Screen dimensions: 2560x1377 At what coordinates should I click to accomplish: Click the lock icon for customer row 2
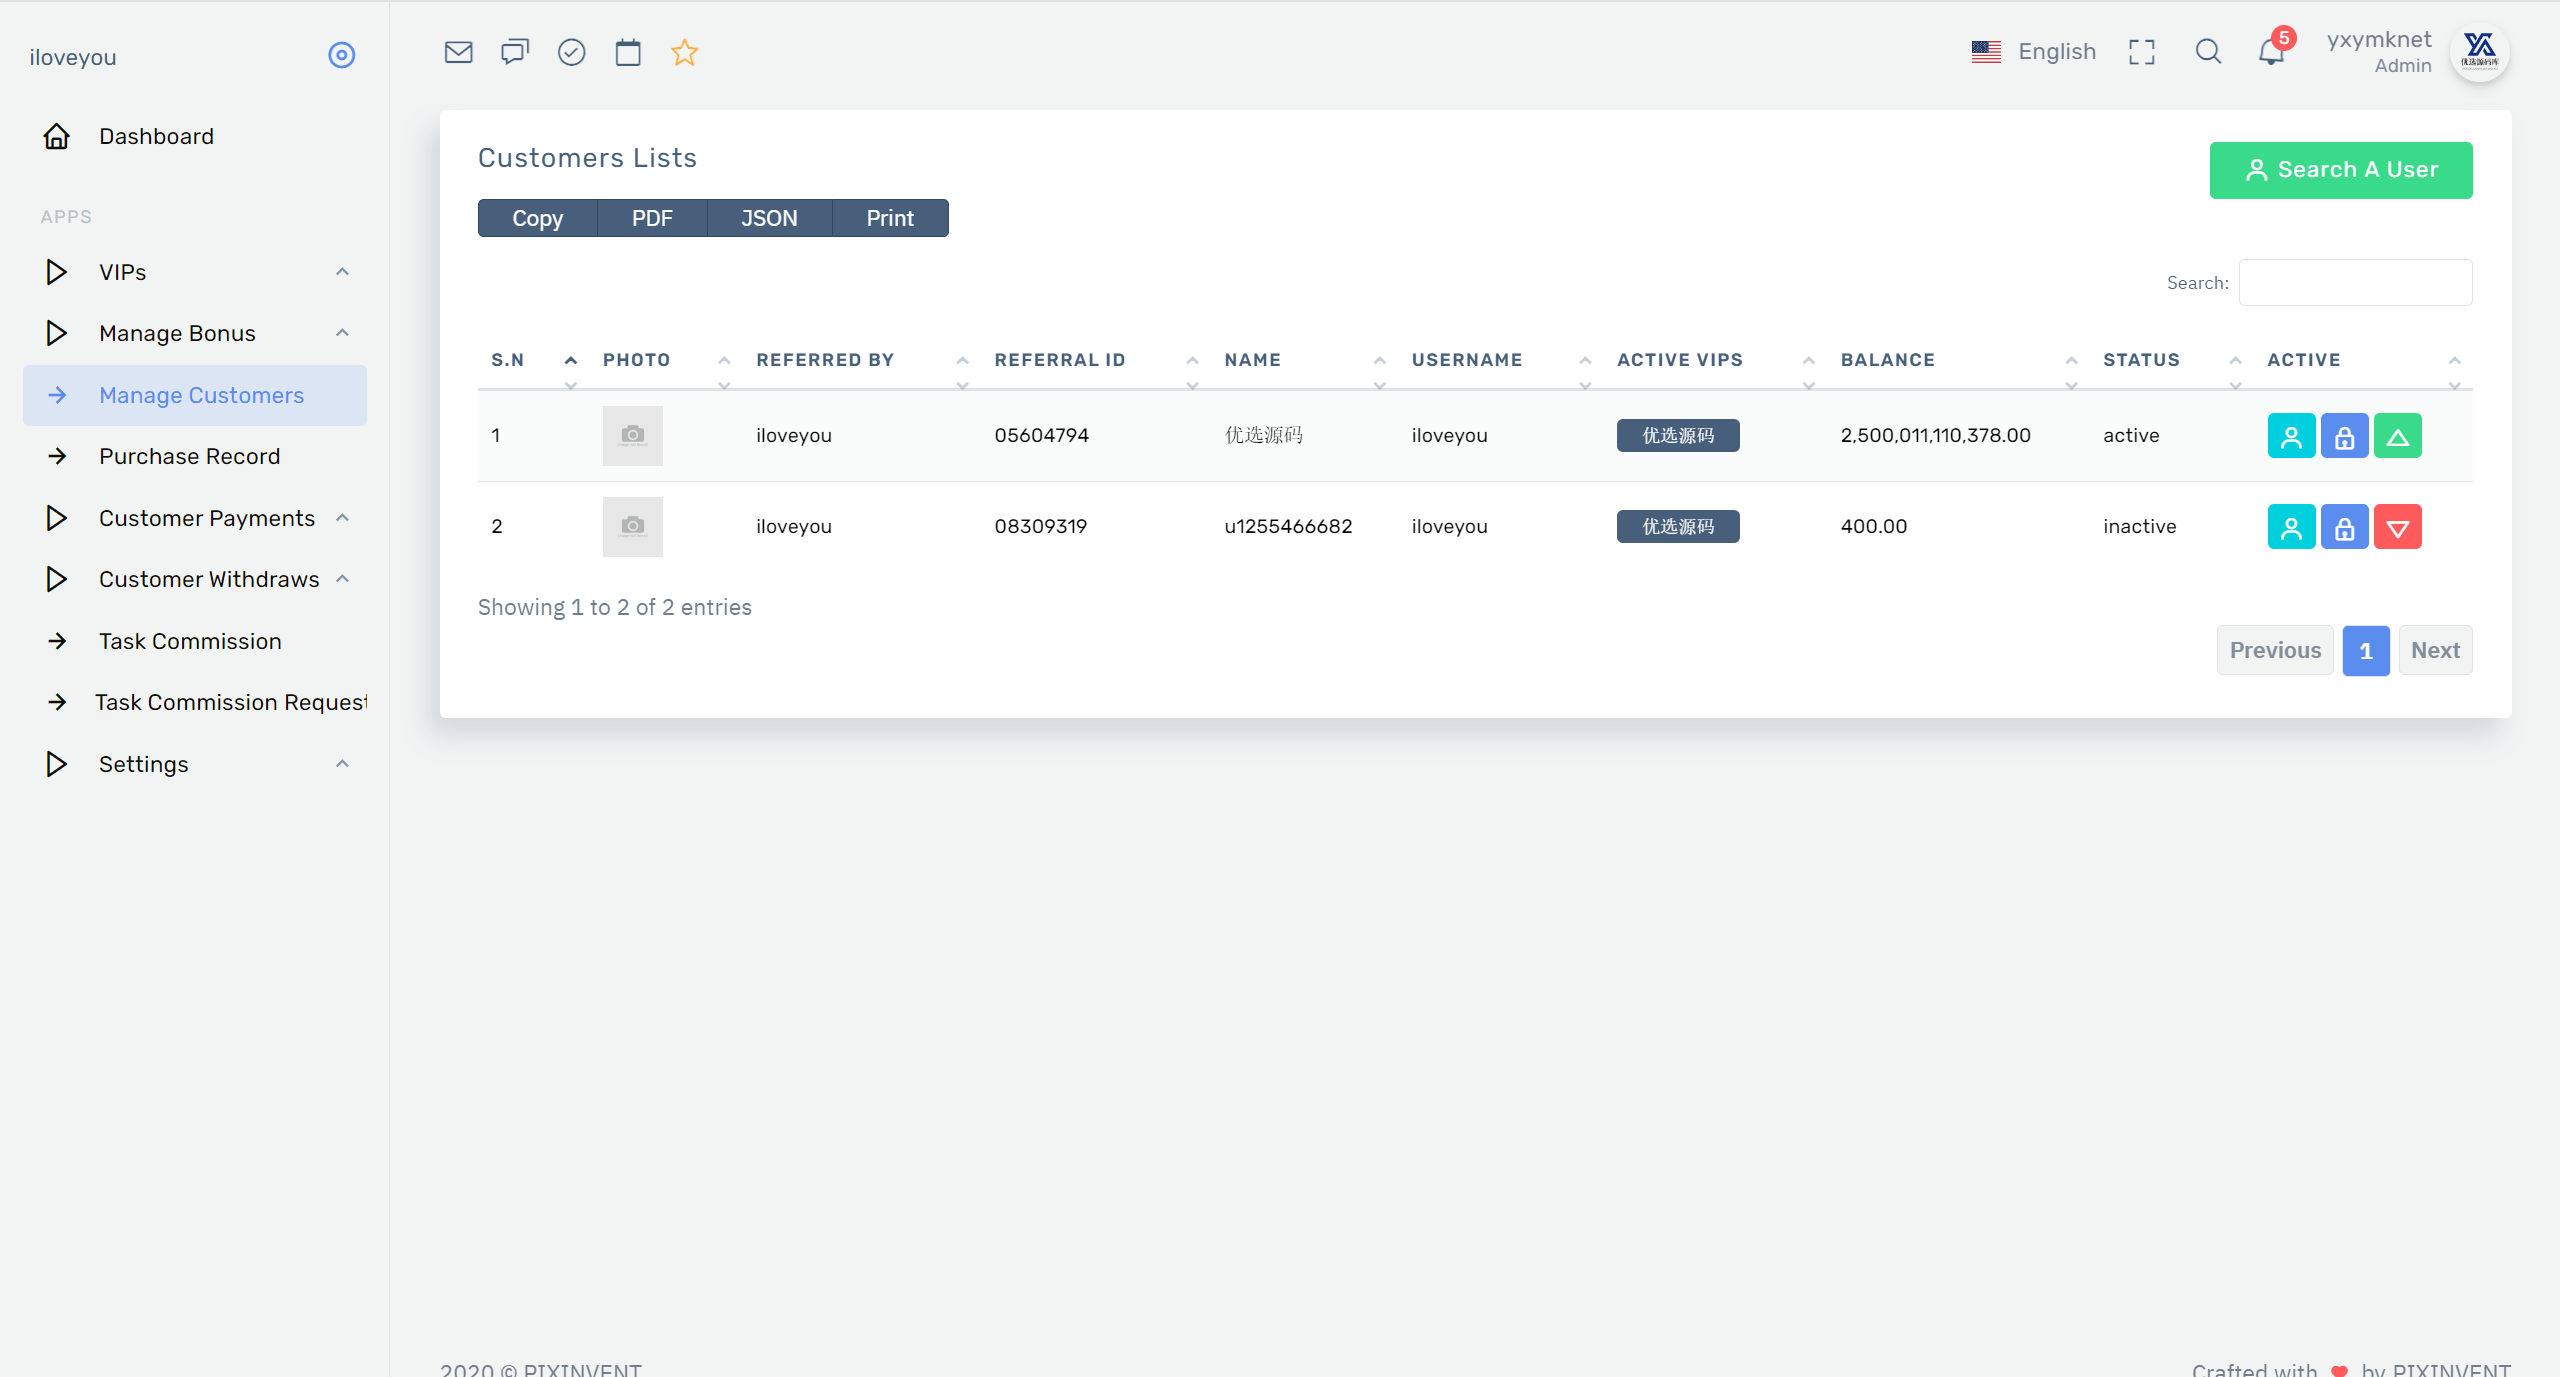point(2344,527)
